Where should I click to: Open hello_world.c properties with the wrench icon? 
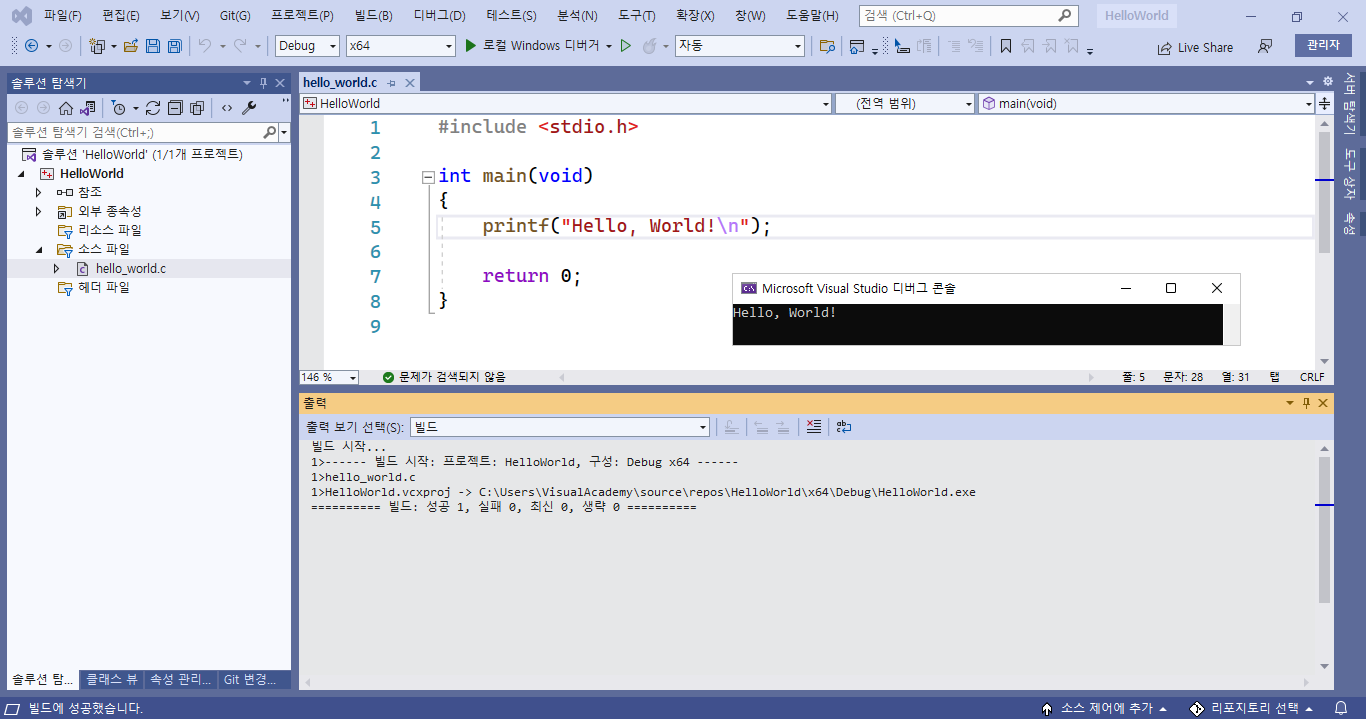248,108
